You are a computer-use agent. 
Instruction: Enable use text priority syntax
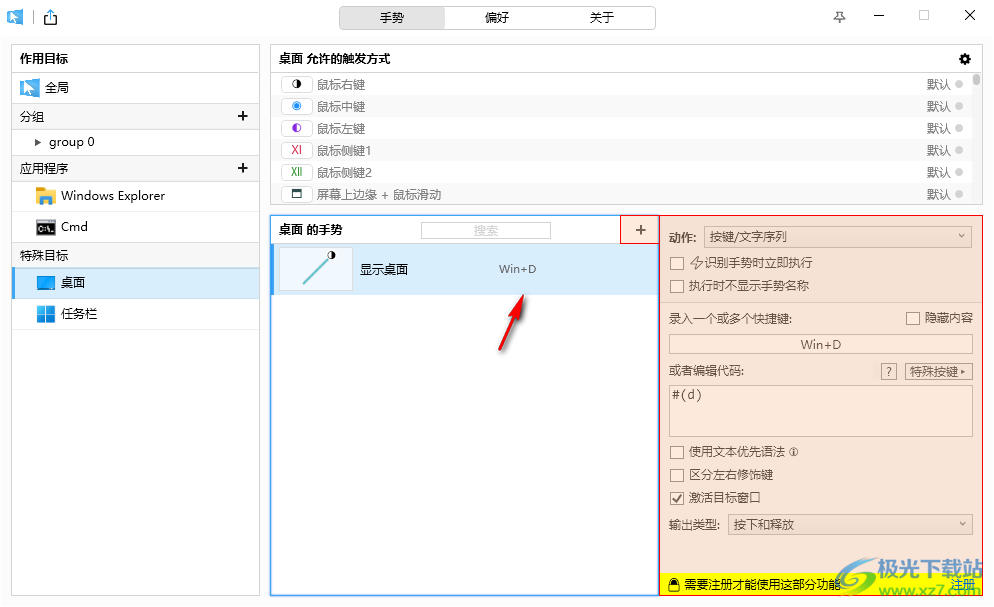[x=677, y=452]
